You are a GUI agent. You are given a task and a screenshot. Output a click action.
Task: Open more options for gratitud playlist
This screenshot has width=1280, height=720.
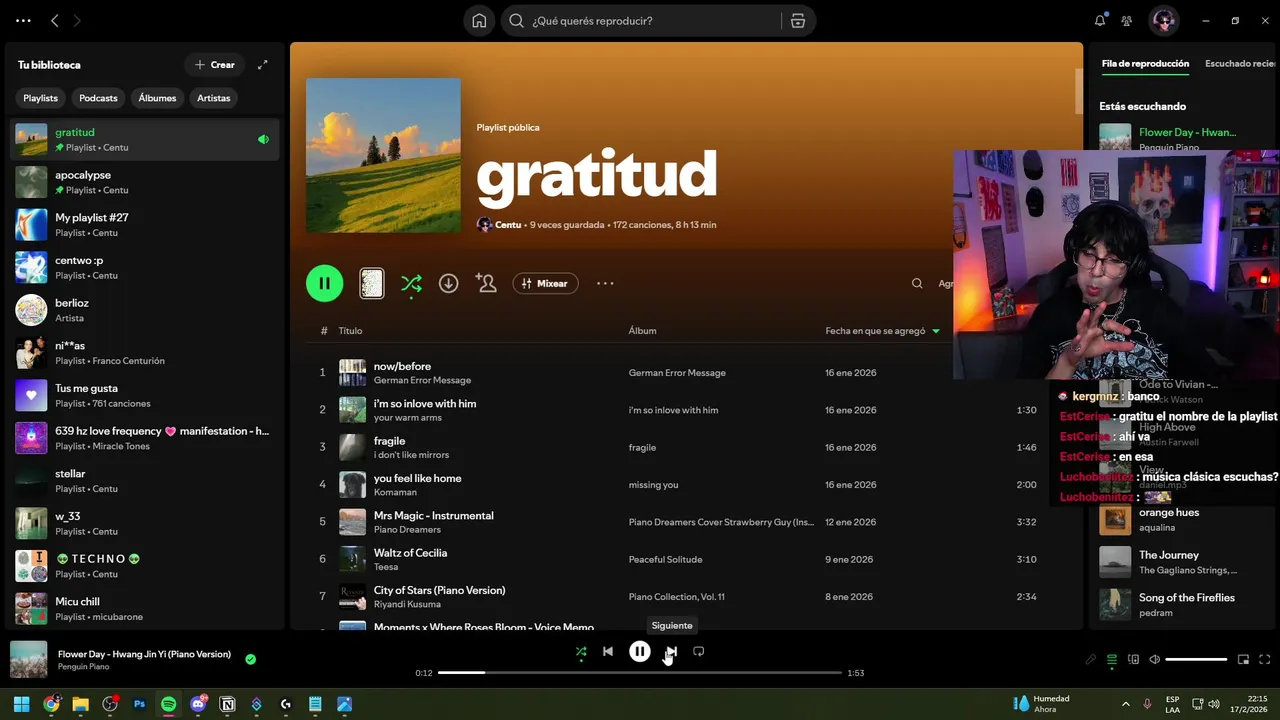(x=605, y=284)
